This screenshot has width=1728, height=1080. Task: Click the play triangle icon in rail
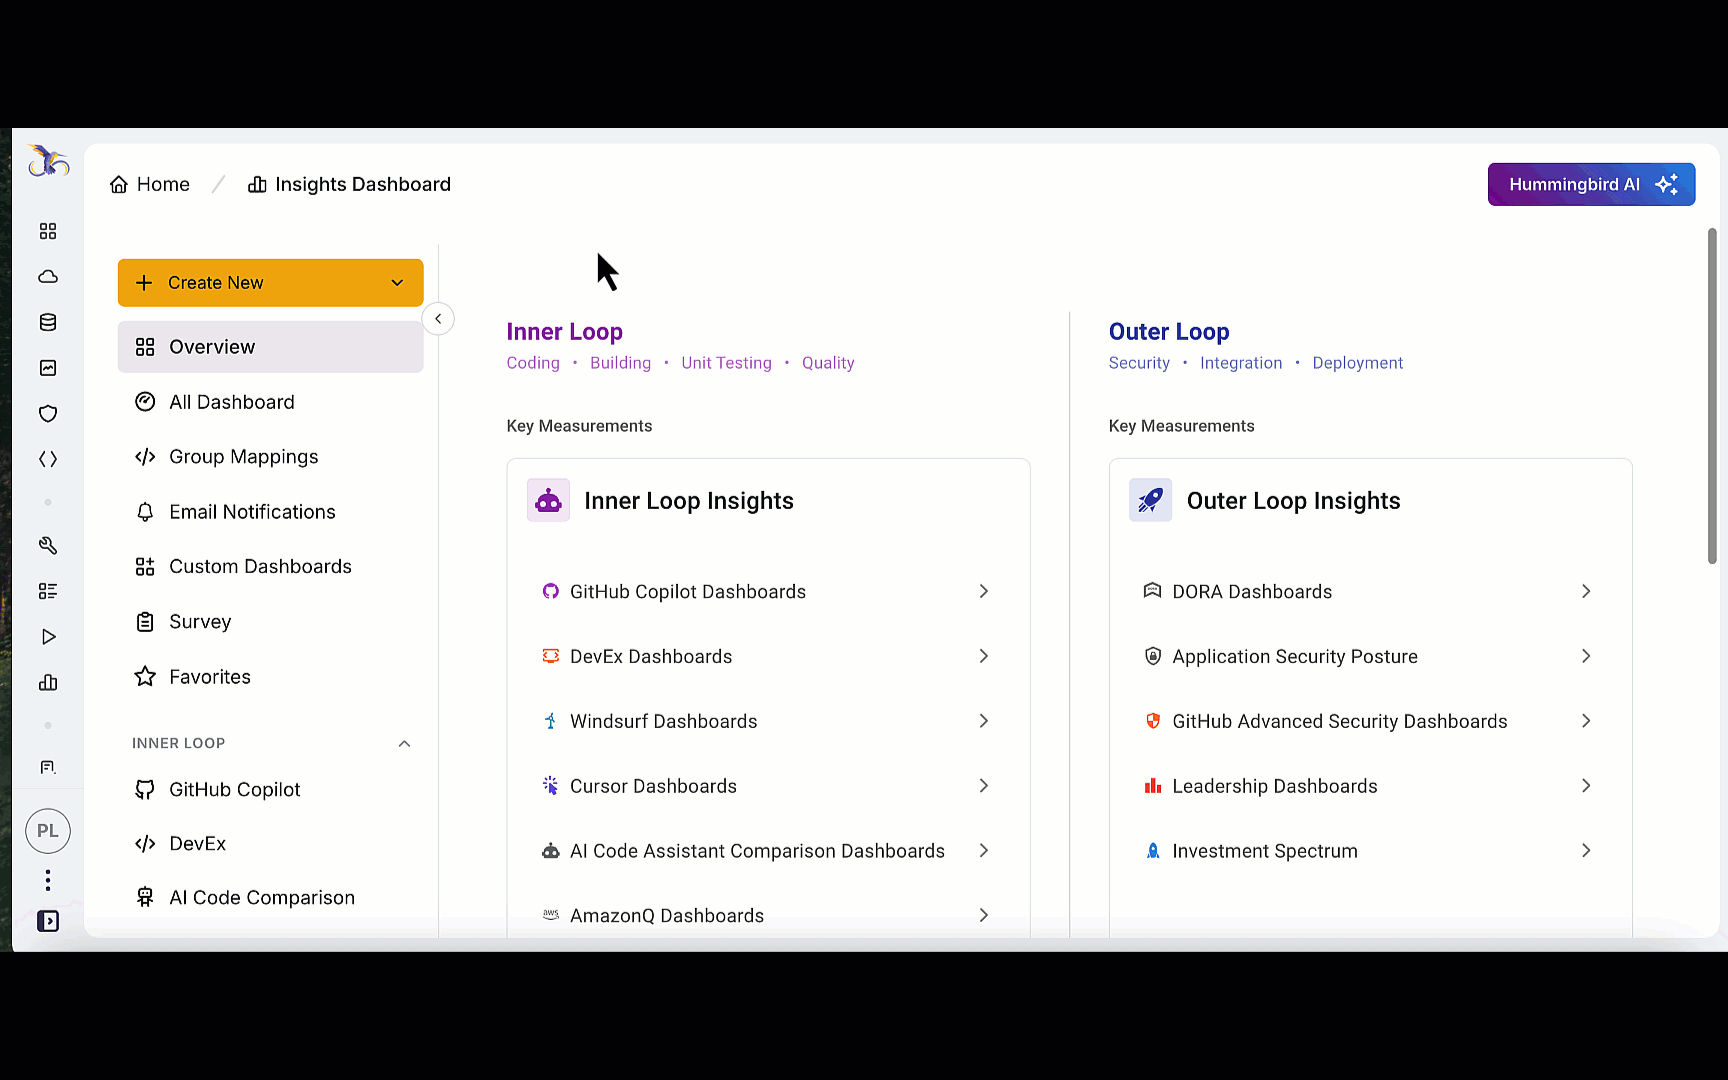pyautogui.click(x=48, y=637)
